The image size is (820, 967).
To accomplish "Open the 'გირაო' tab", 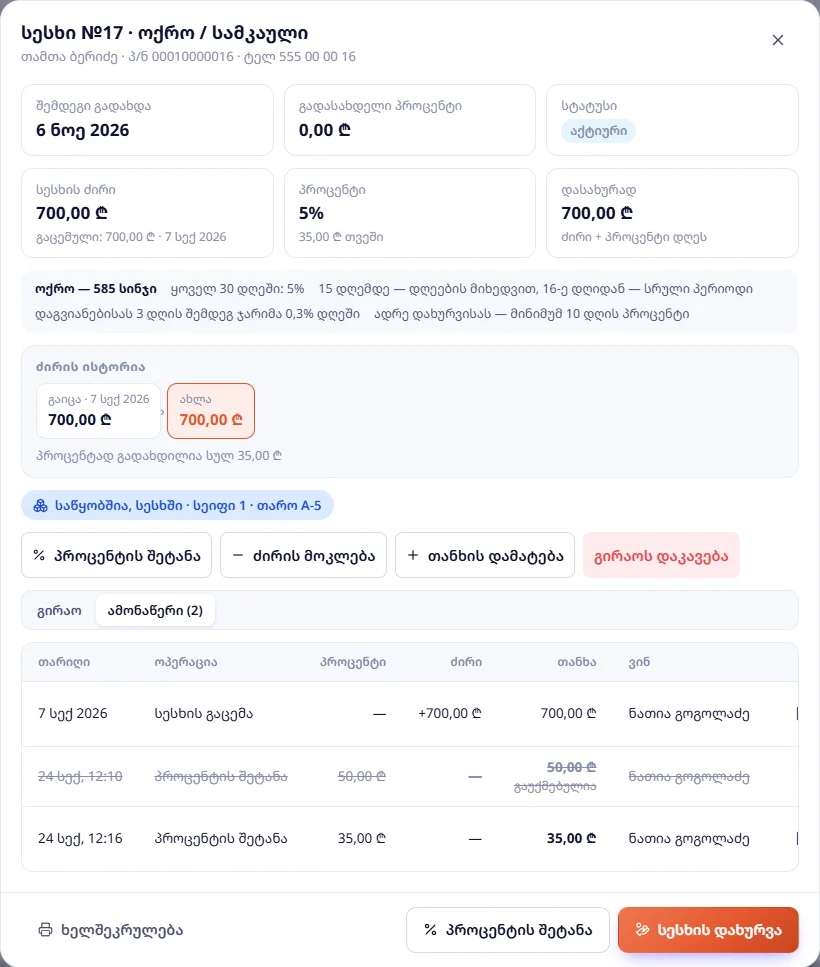I will pos(59,611).
